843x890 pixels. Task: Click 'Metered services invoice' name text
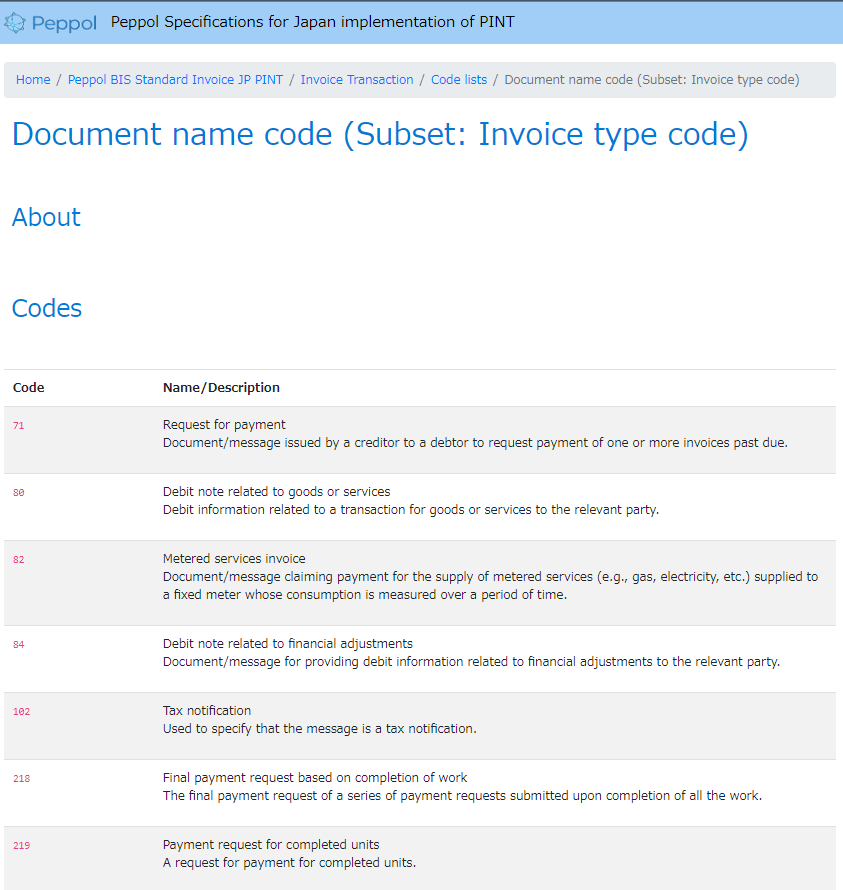click(234, 559)
